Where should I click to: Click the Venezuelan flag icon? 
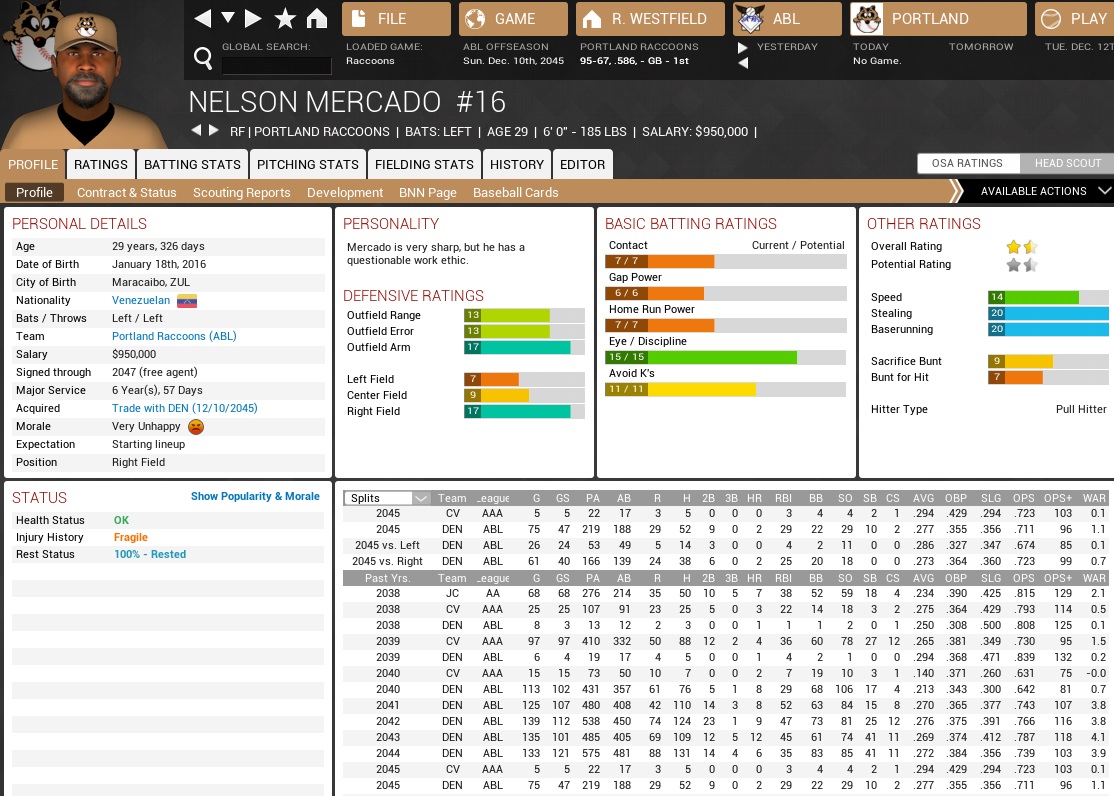[x=187, y=300]
